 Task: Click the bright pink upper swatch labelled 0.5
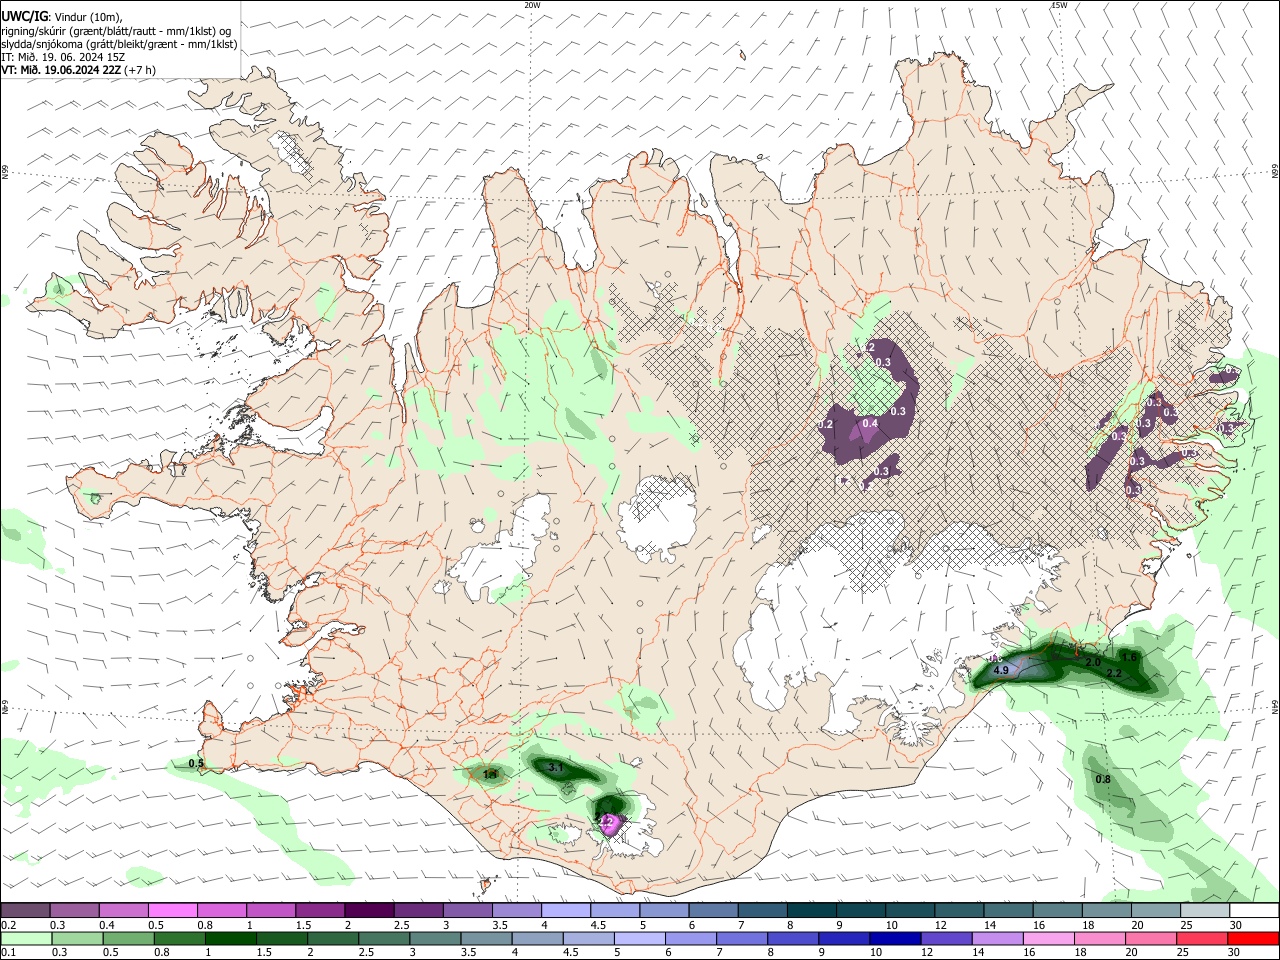click(172, 911)
